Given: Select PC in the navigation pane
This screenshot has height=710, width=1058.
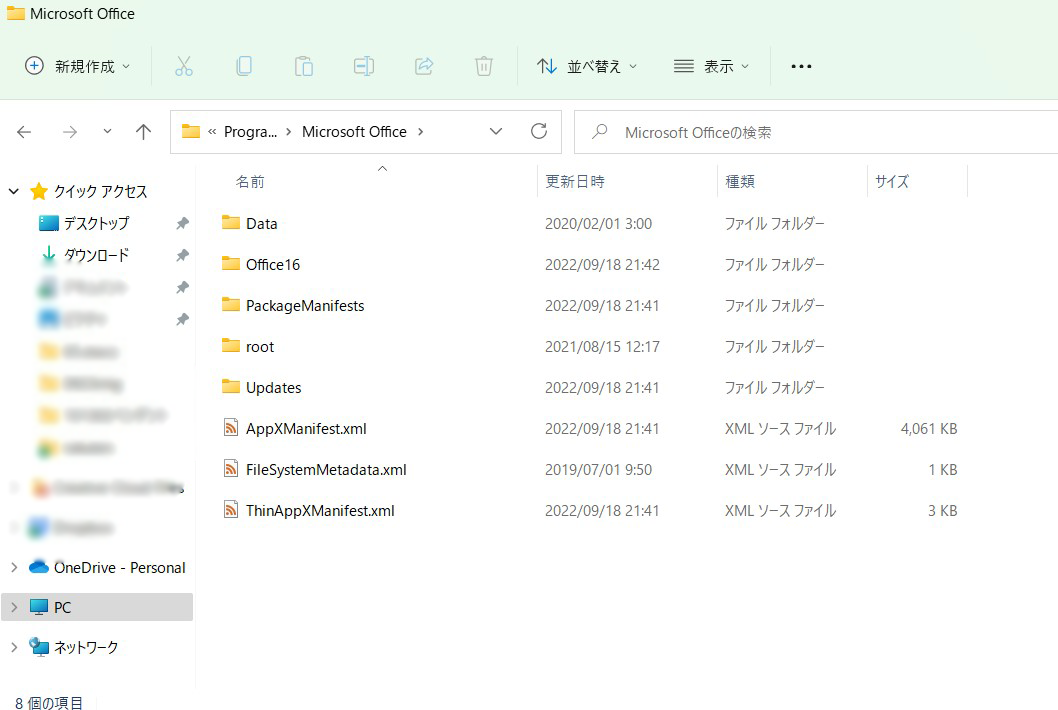Looking at the screenshot, I should coord(62,607).
